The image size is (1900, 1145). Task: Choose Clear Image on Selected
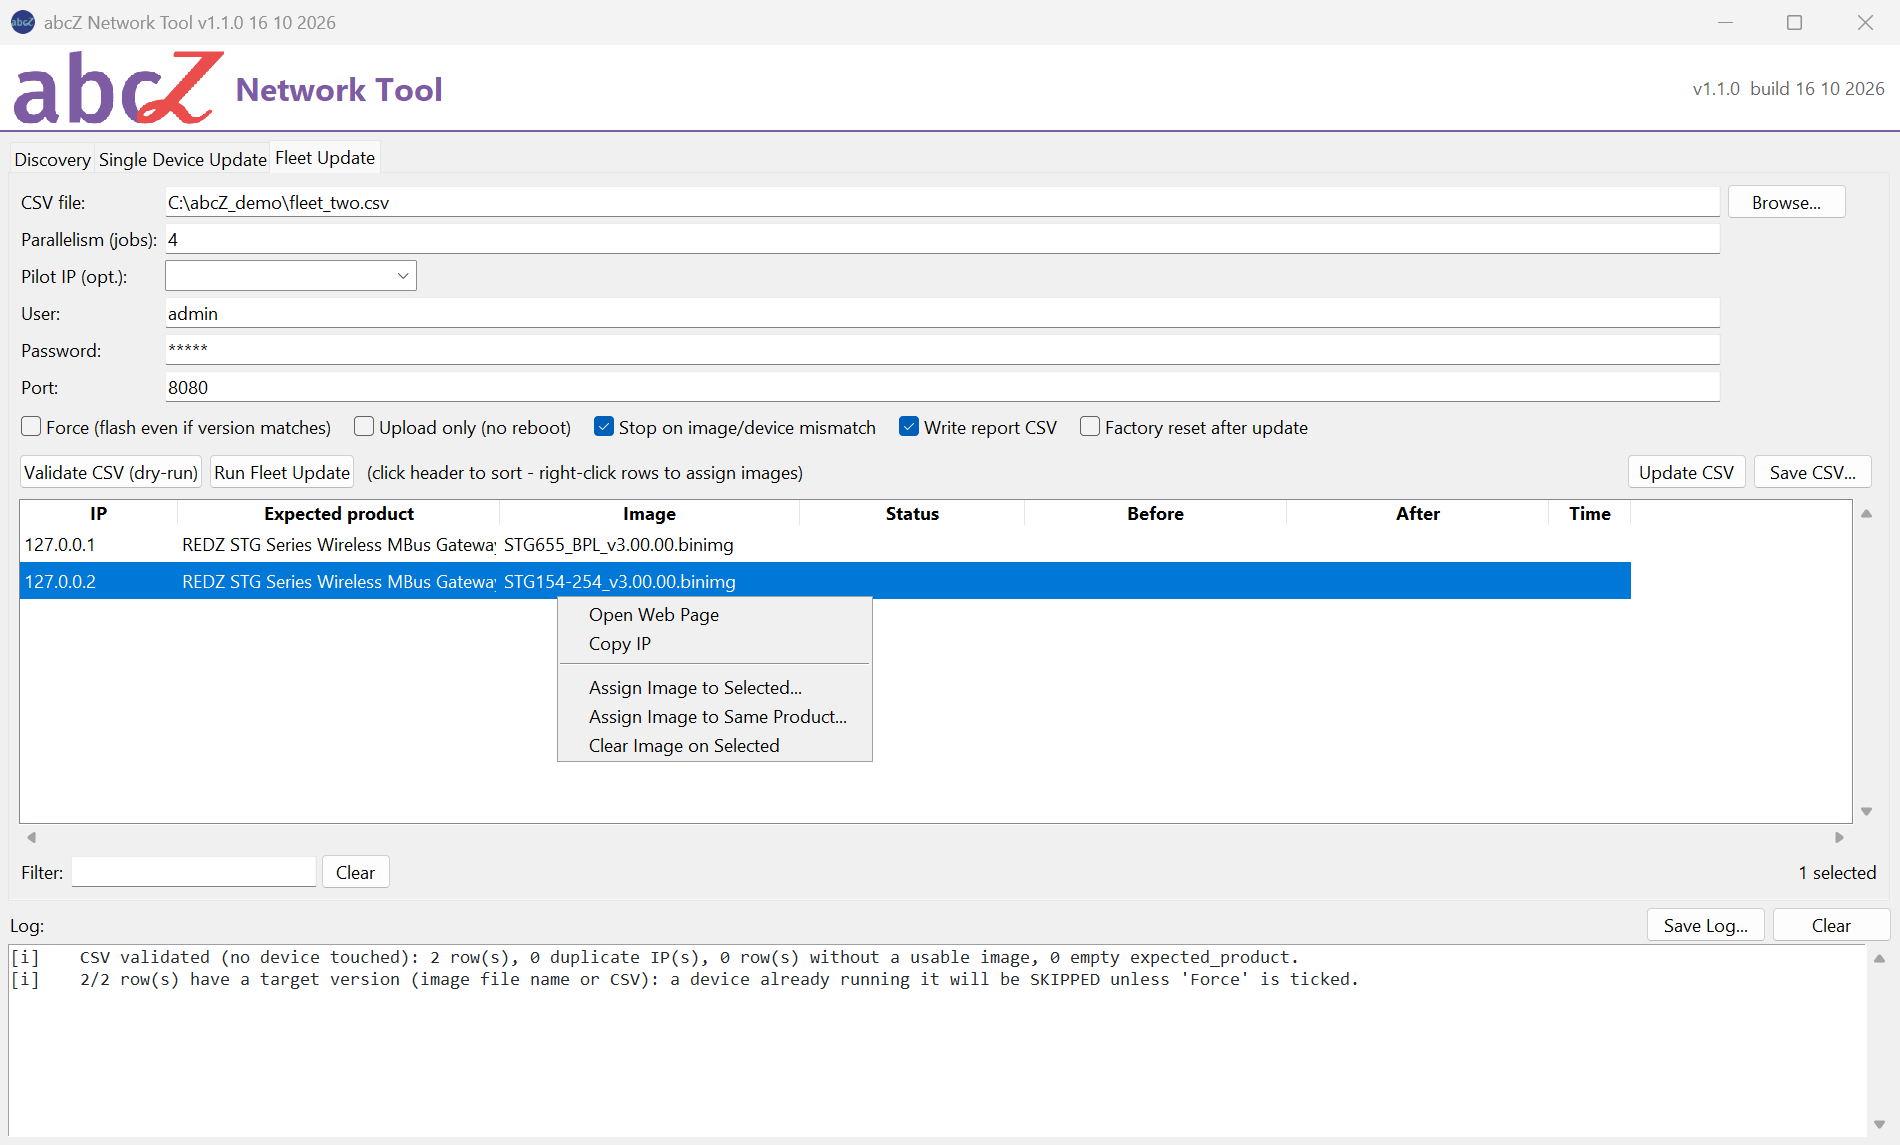(x=714, y=746)
